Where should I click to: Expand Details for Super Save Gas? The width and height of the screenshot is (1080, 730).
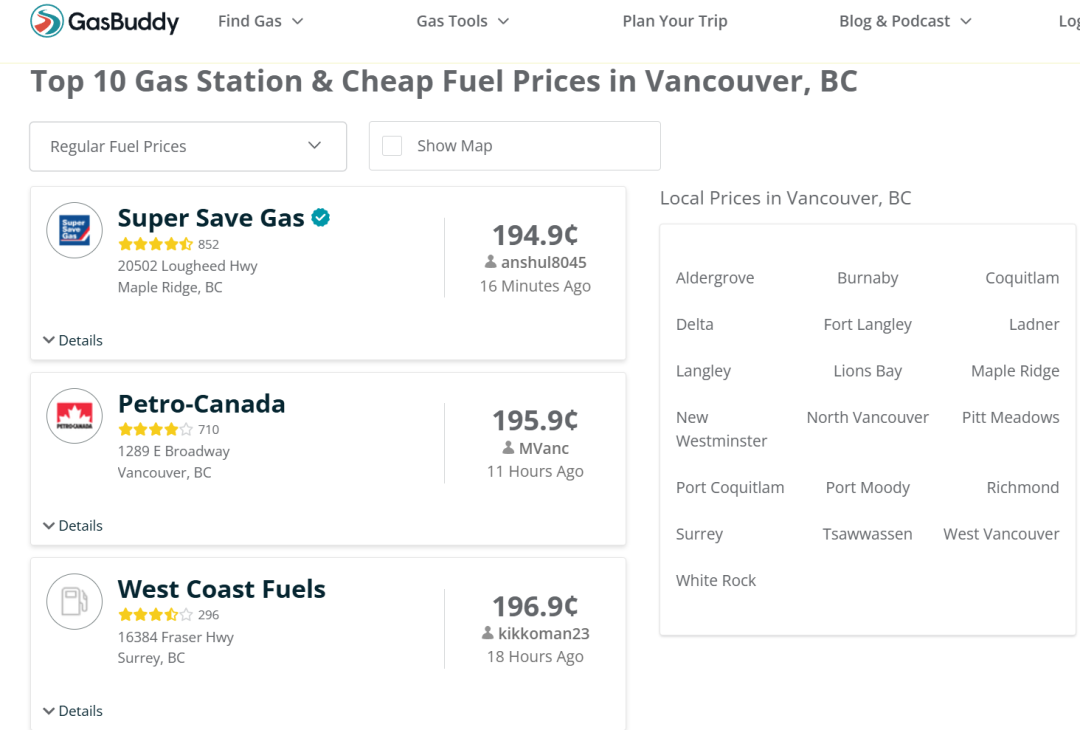(x=73, y=340)
